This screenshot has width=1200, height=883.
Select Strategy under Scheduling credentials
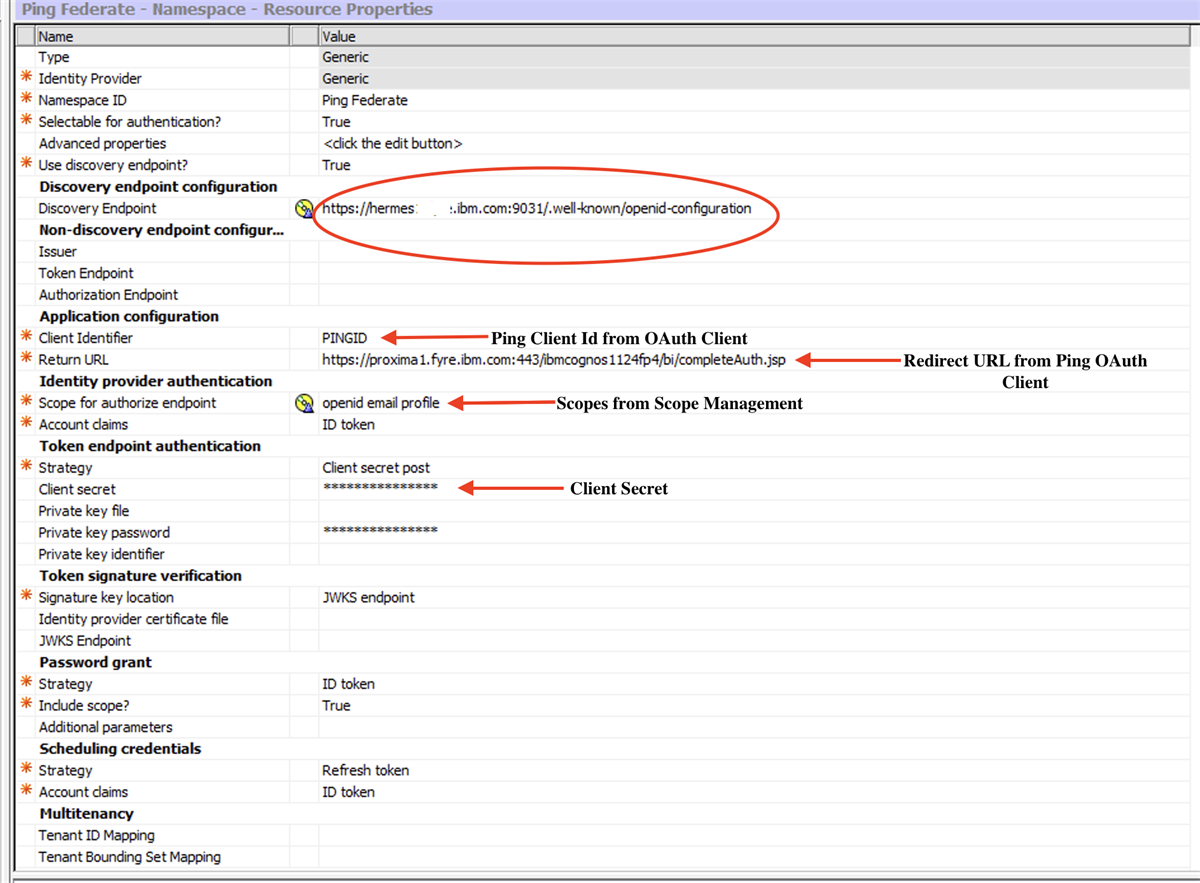[x=65, y=771]
